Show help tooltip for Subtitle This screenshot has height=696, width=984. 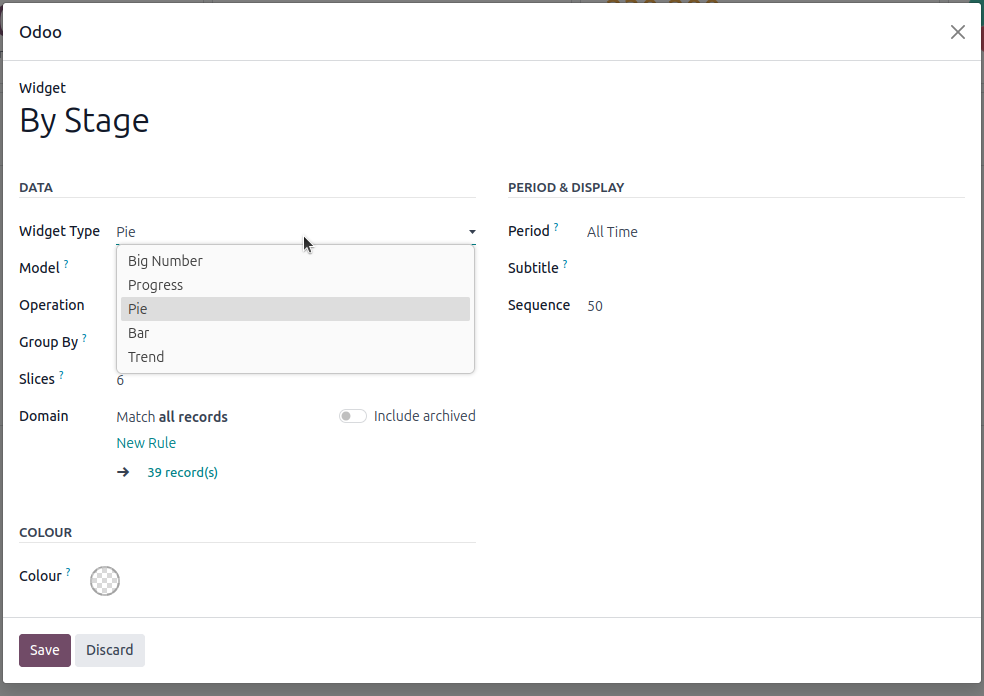coord(565,264)
